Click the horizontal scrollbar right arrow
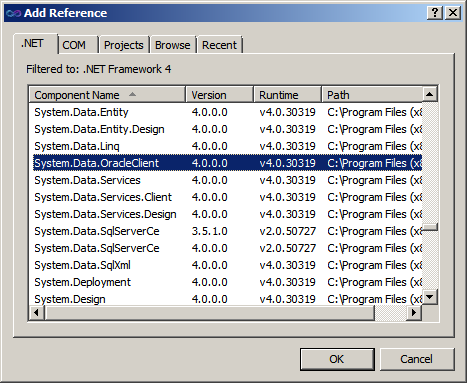This screenshot has width=467, height=383. pos(414,313)
